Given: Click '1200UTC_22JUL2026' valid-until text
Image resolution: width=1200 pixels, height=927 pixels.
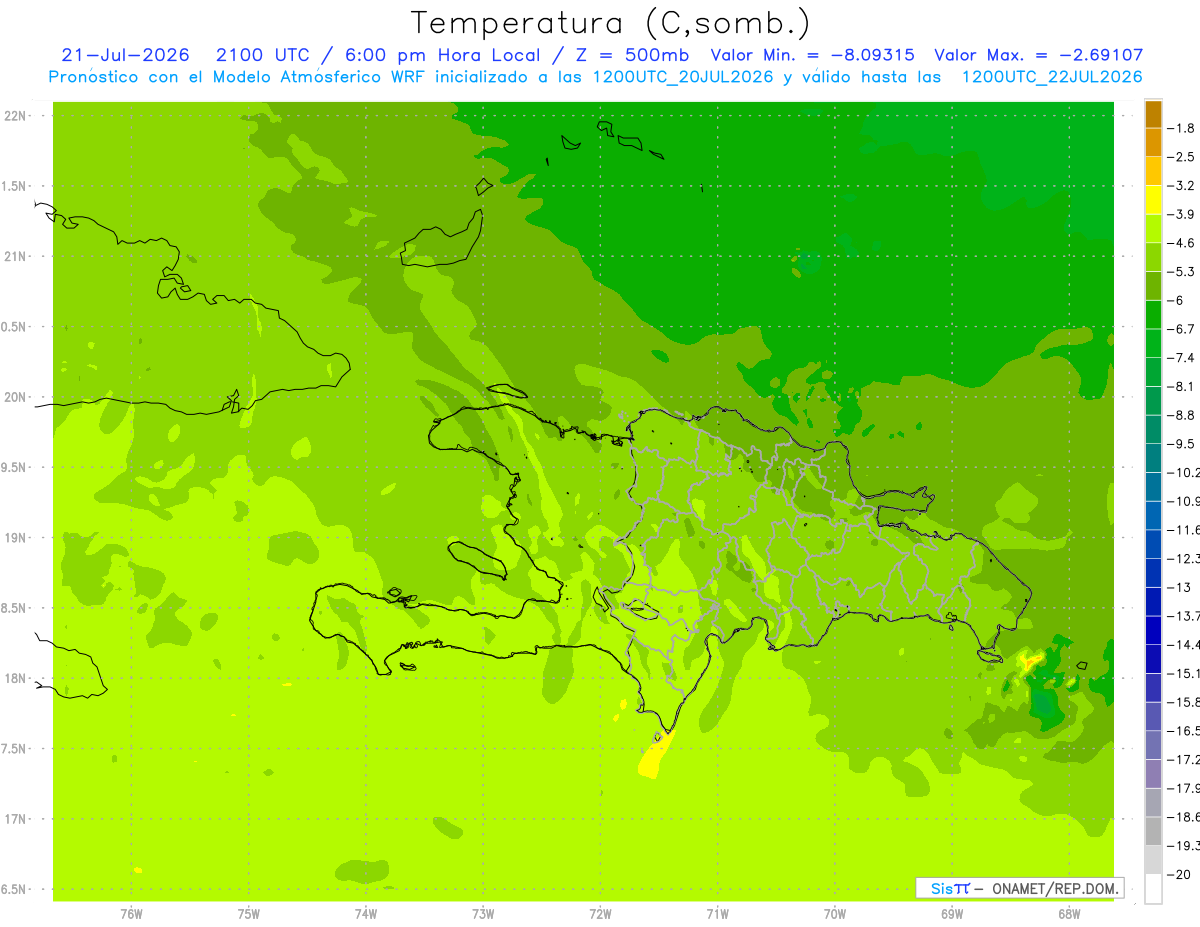Looking at the screenshot, I should (1052, 77).
